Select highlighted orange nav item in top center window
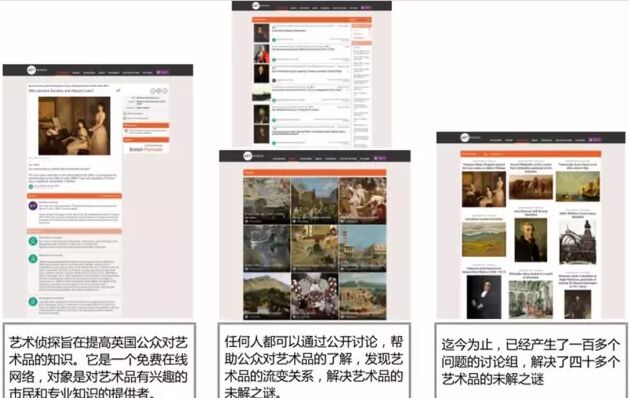 pyautogui.click(x=283, y=8)
